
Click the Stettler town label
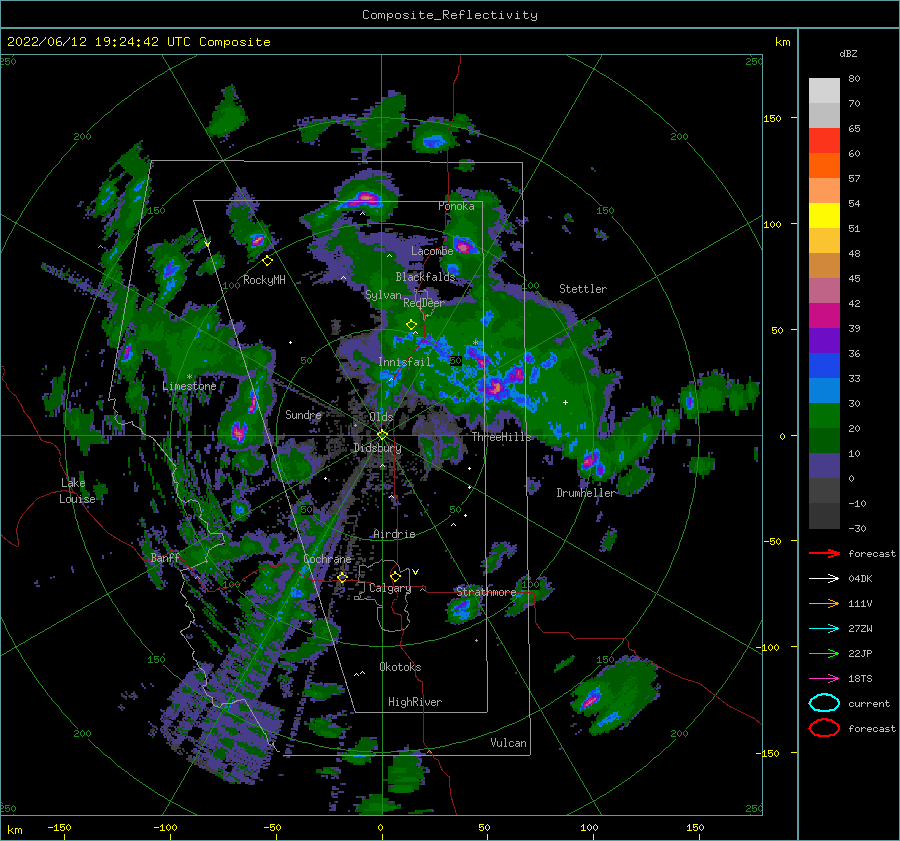click(583, 289)
